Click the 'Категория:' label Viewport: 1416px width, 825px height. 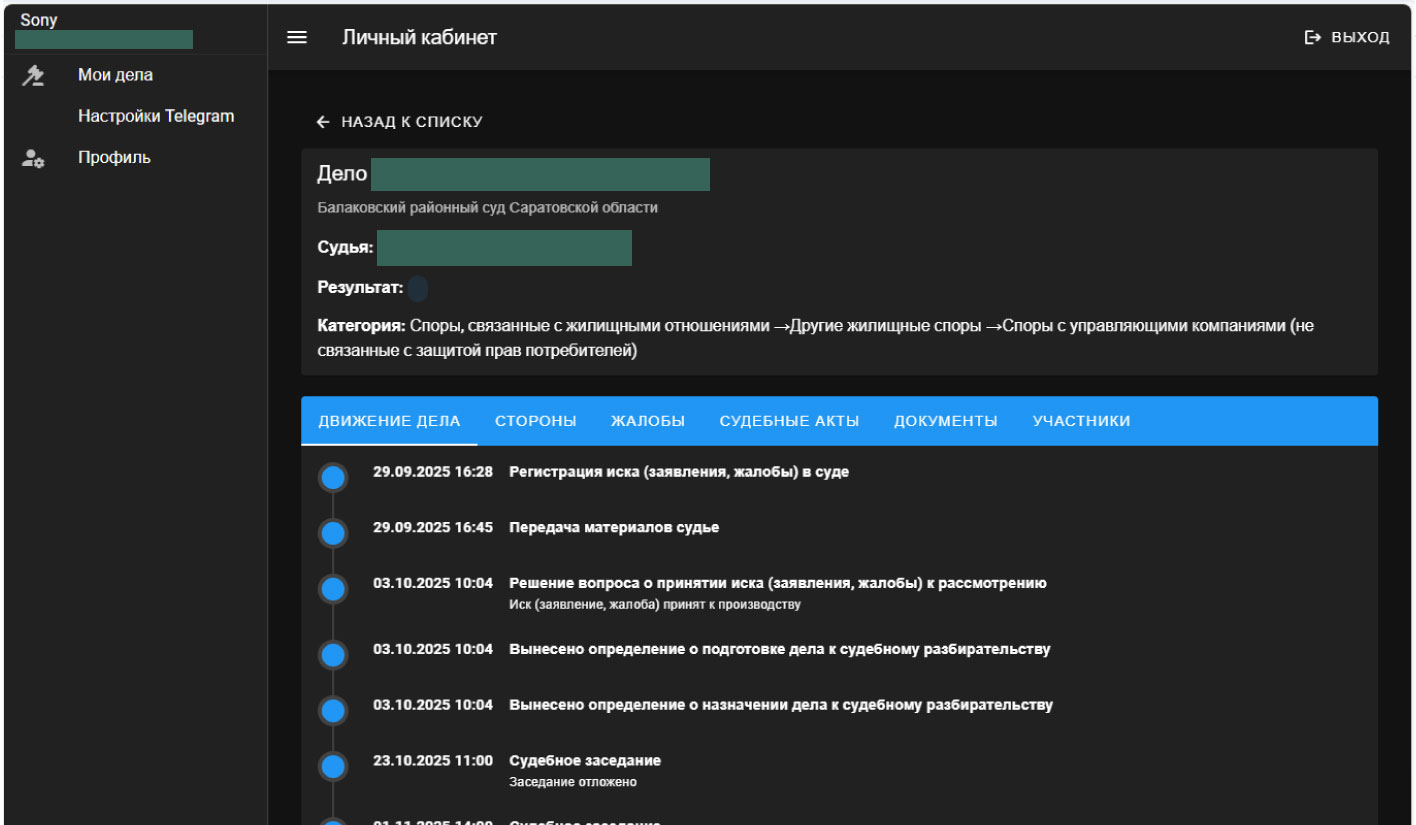point(361,326)
